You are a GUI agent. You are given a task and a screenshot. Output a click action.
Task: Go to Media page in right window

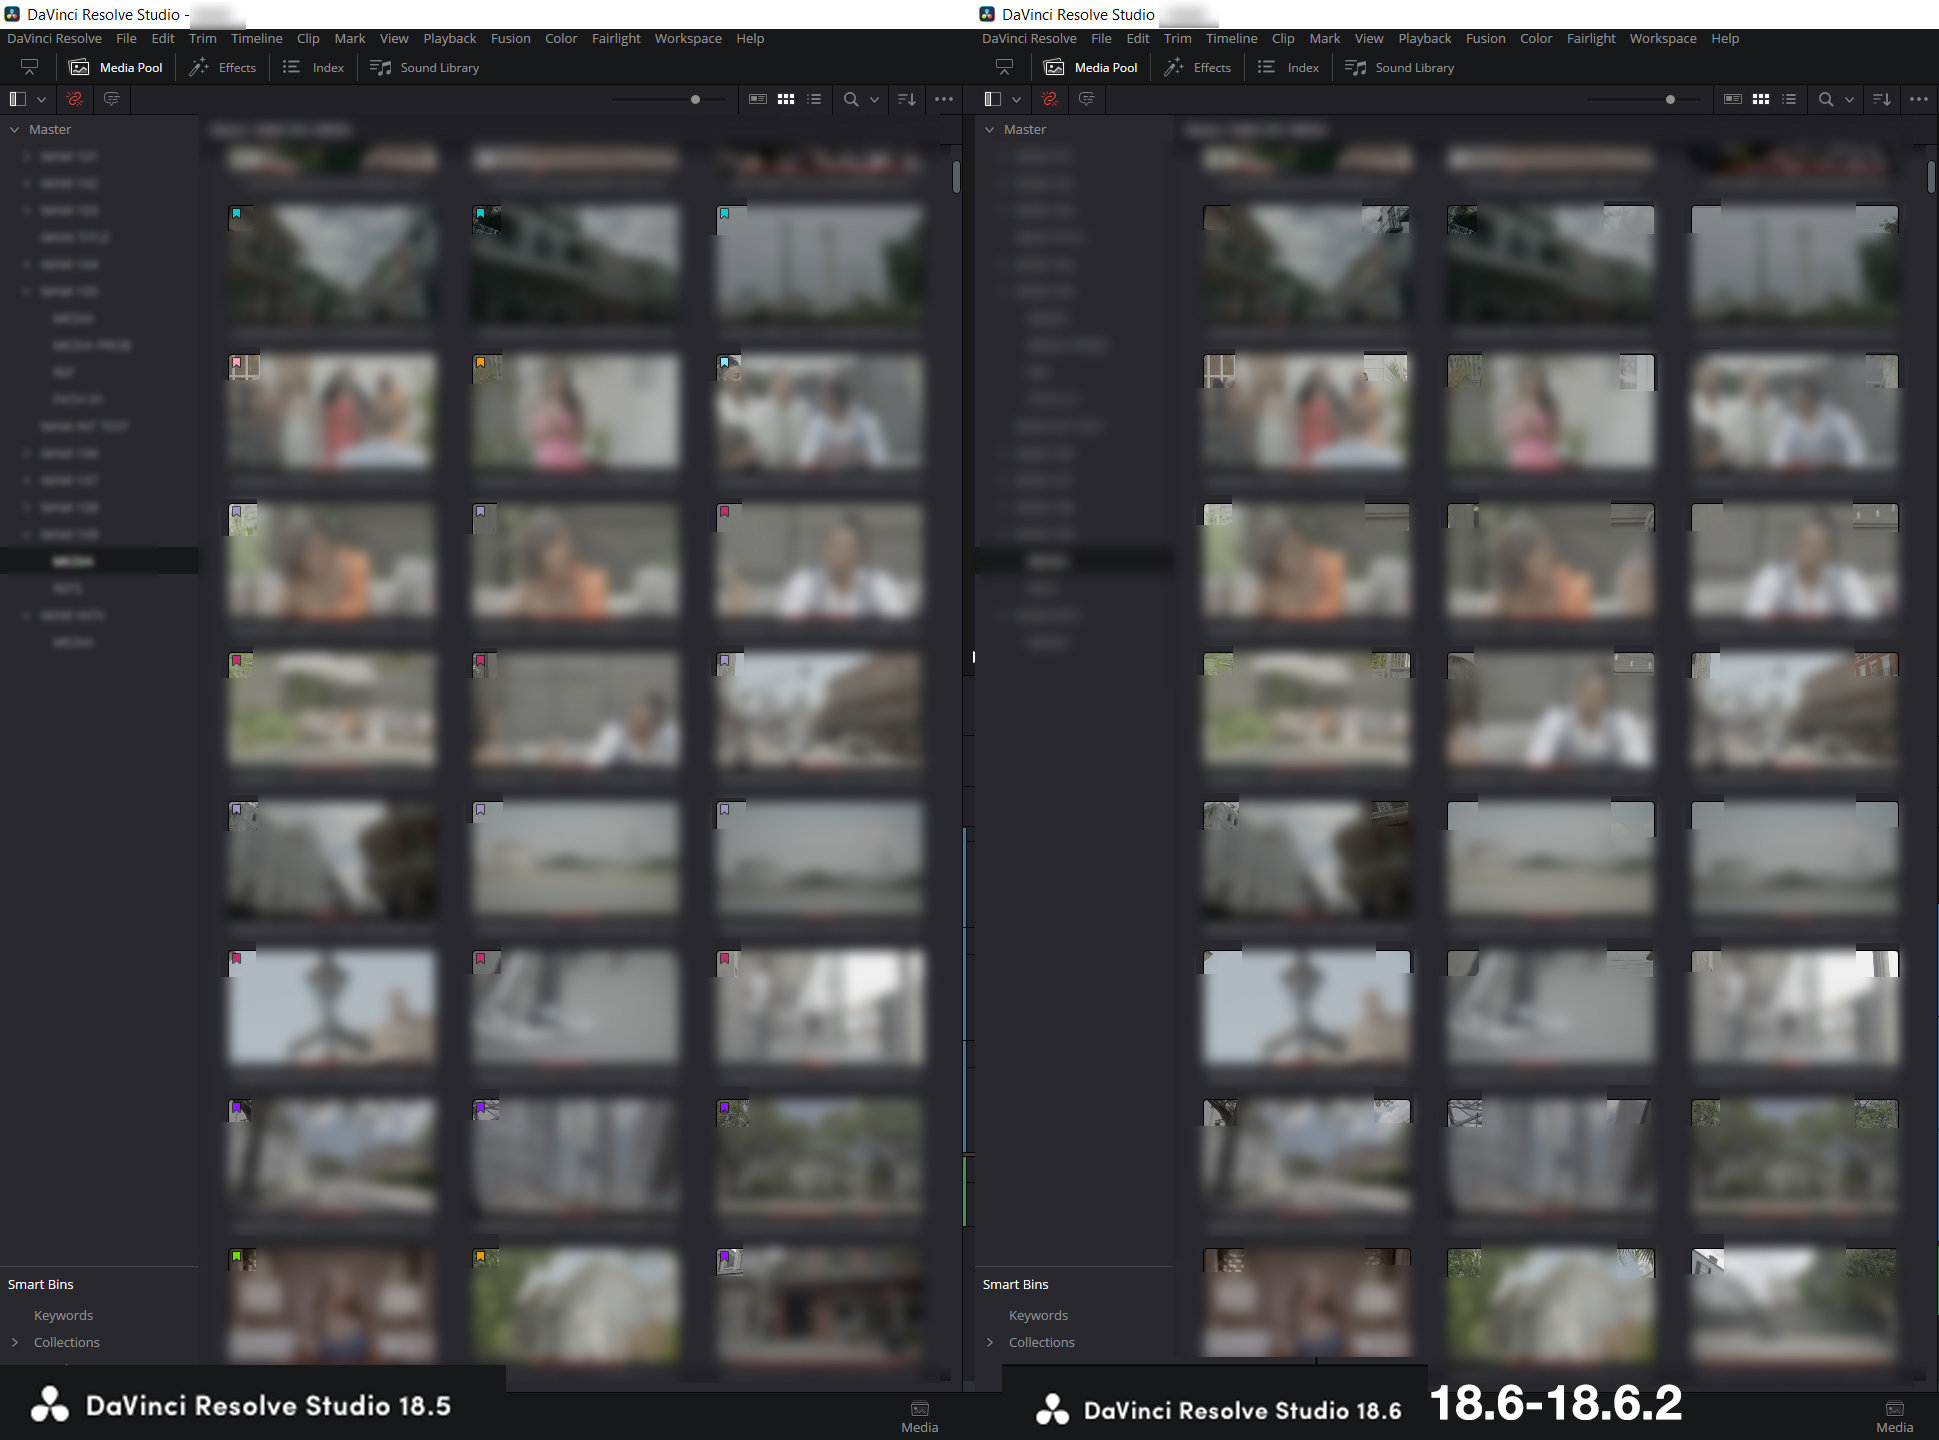coord(1895,1417)
